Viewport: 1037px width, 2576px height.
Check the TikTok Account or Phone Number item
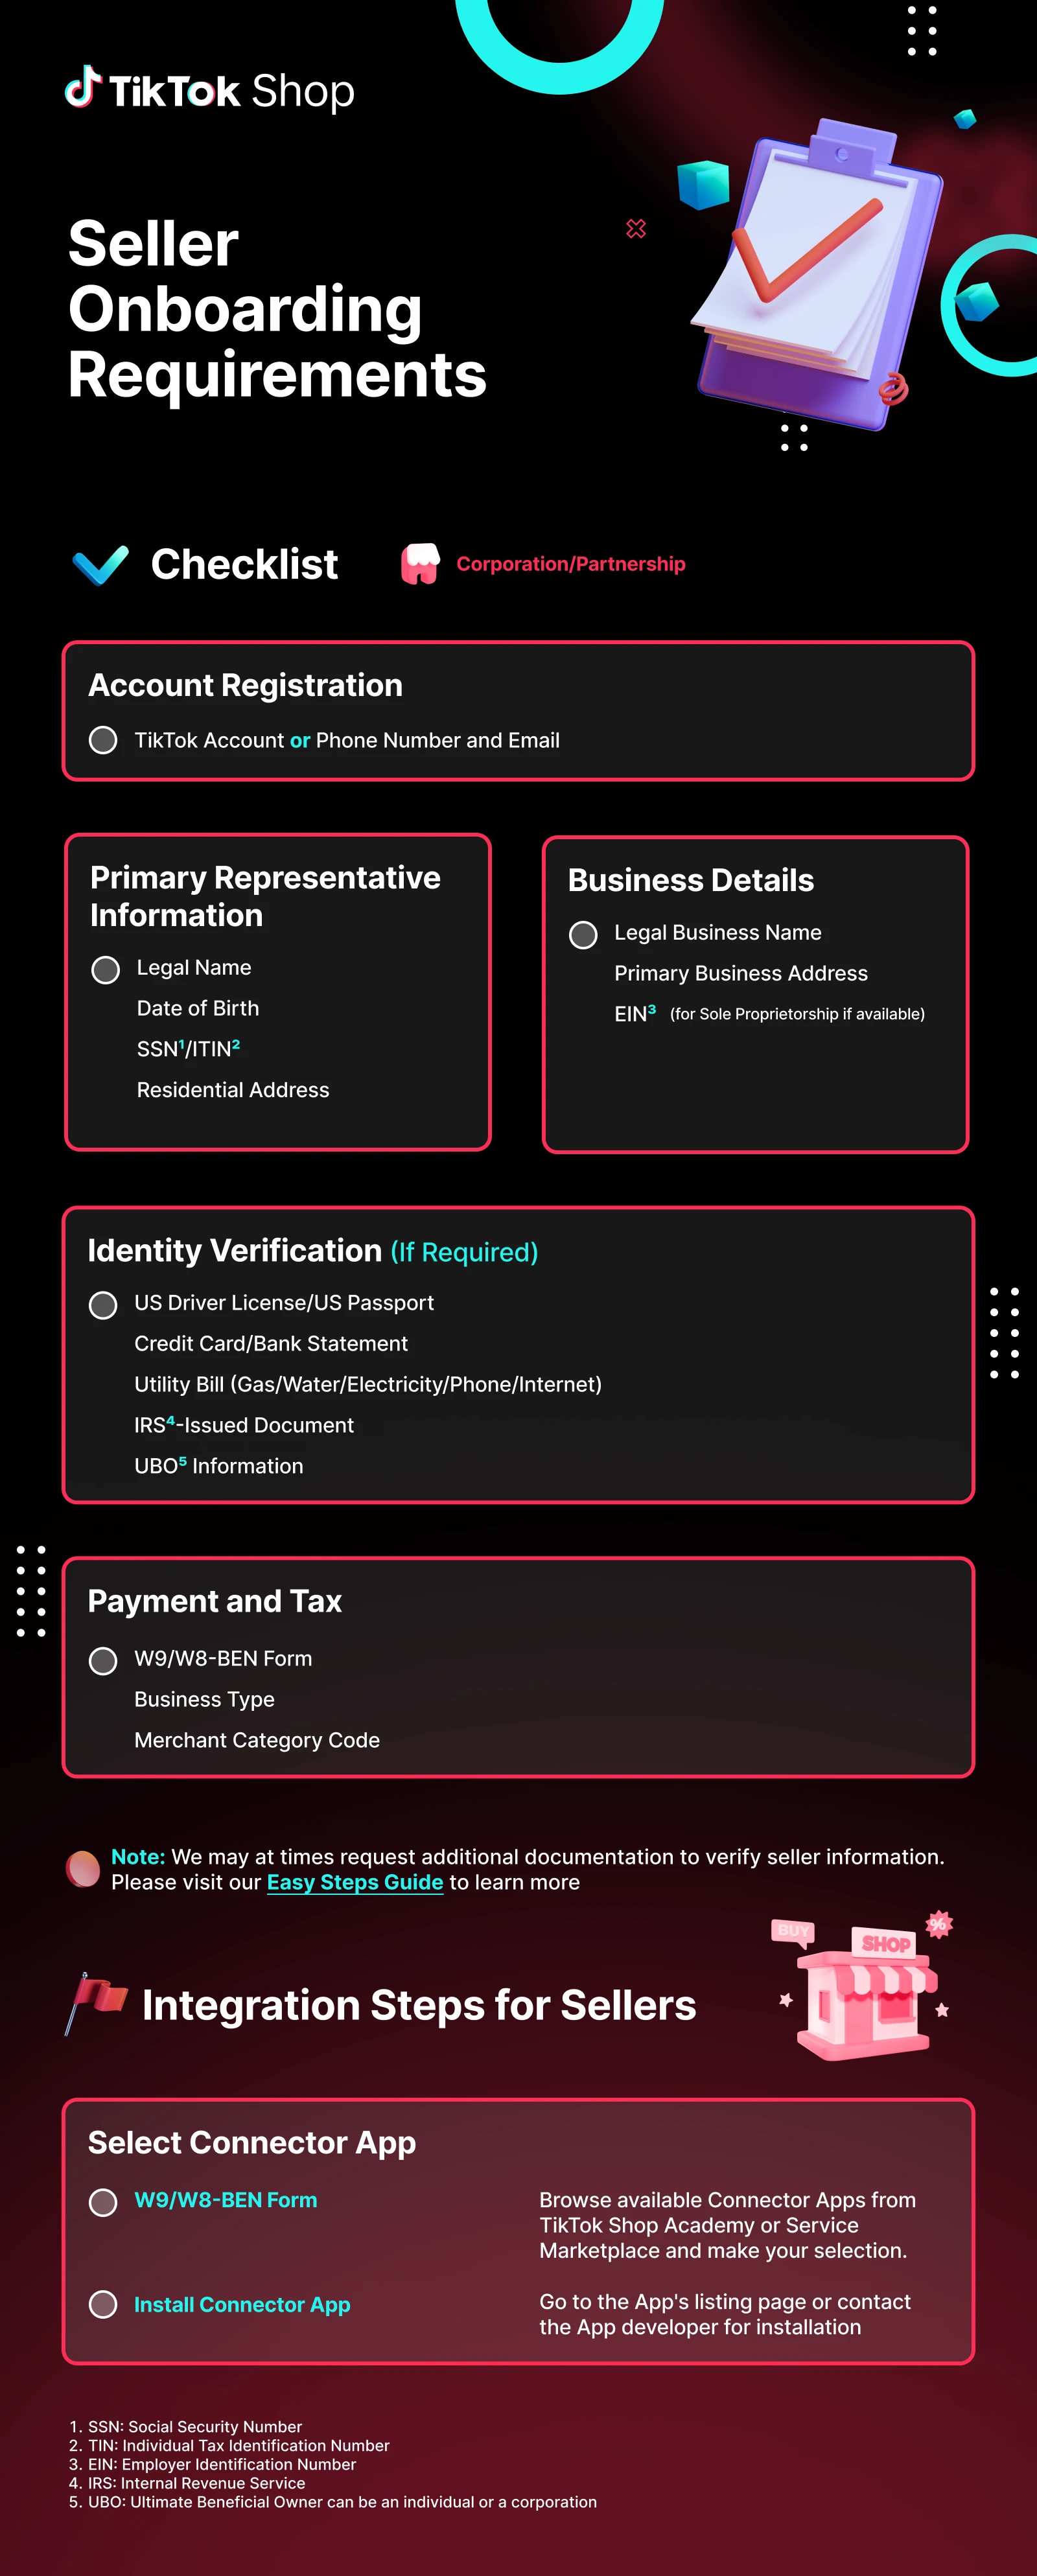pyautogui.click(x=103, y=740)
